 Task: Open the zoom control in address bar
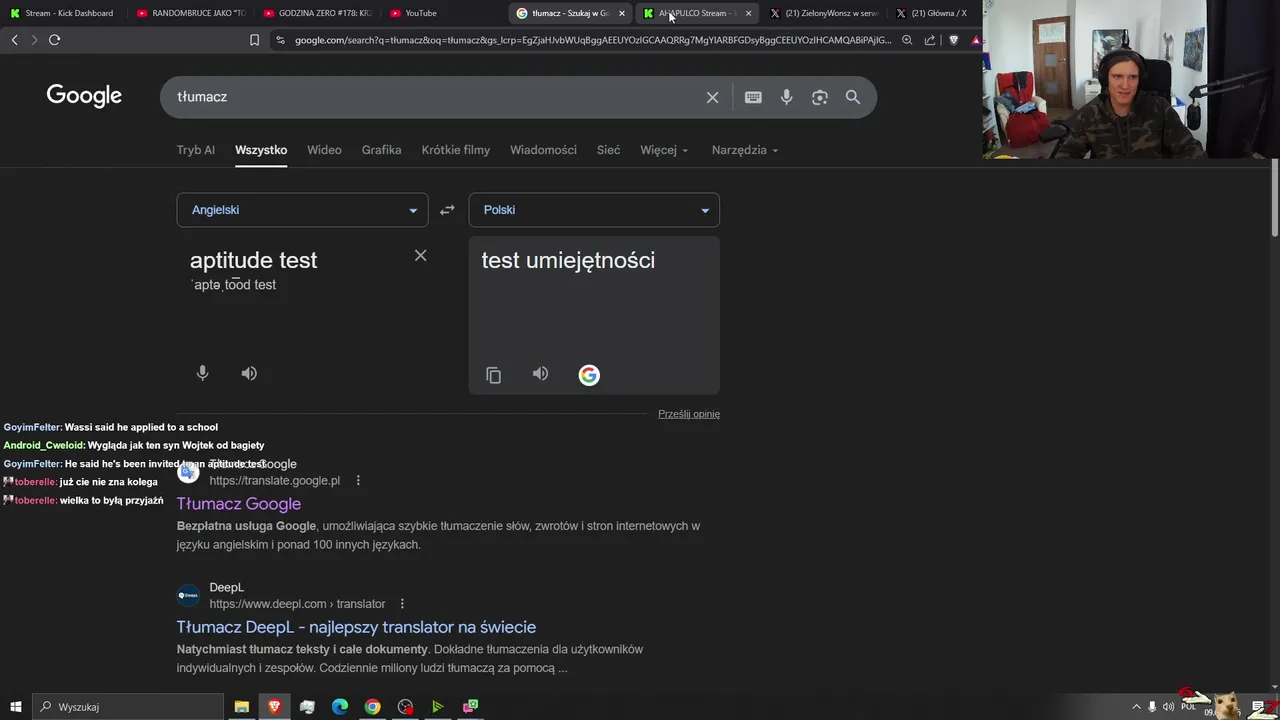907,40
